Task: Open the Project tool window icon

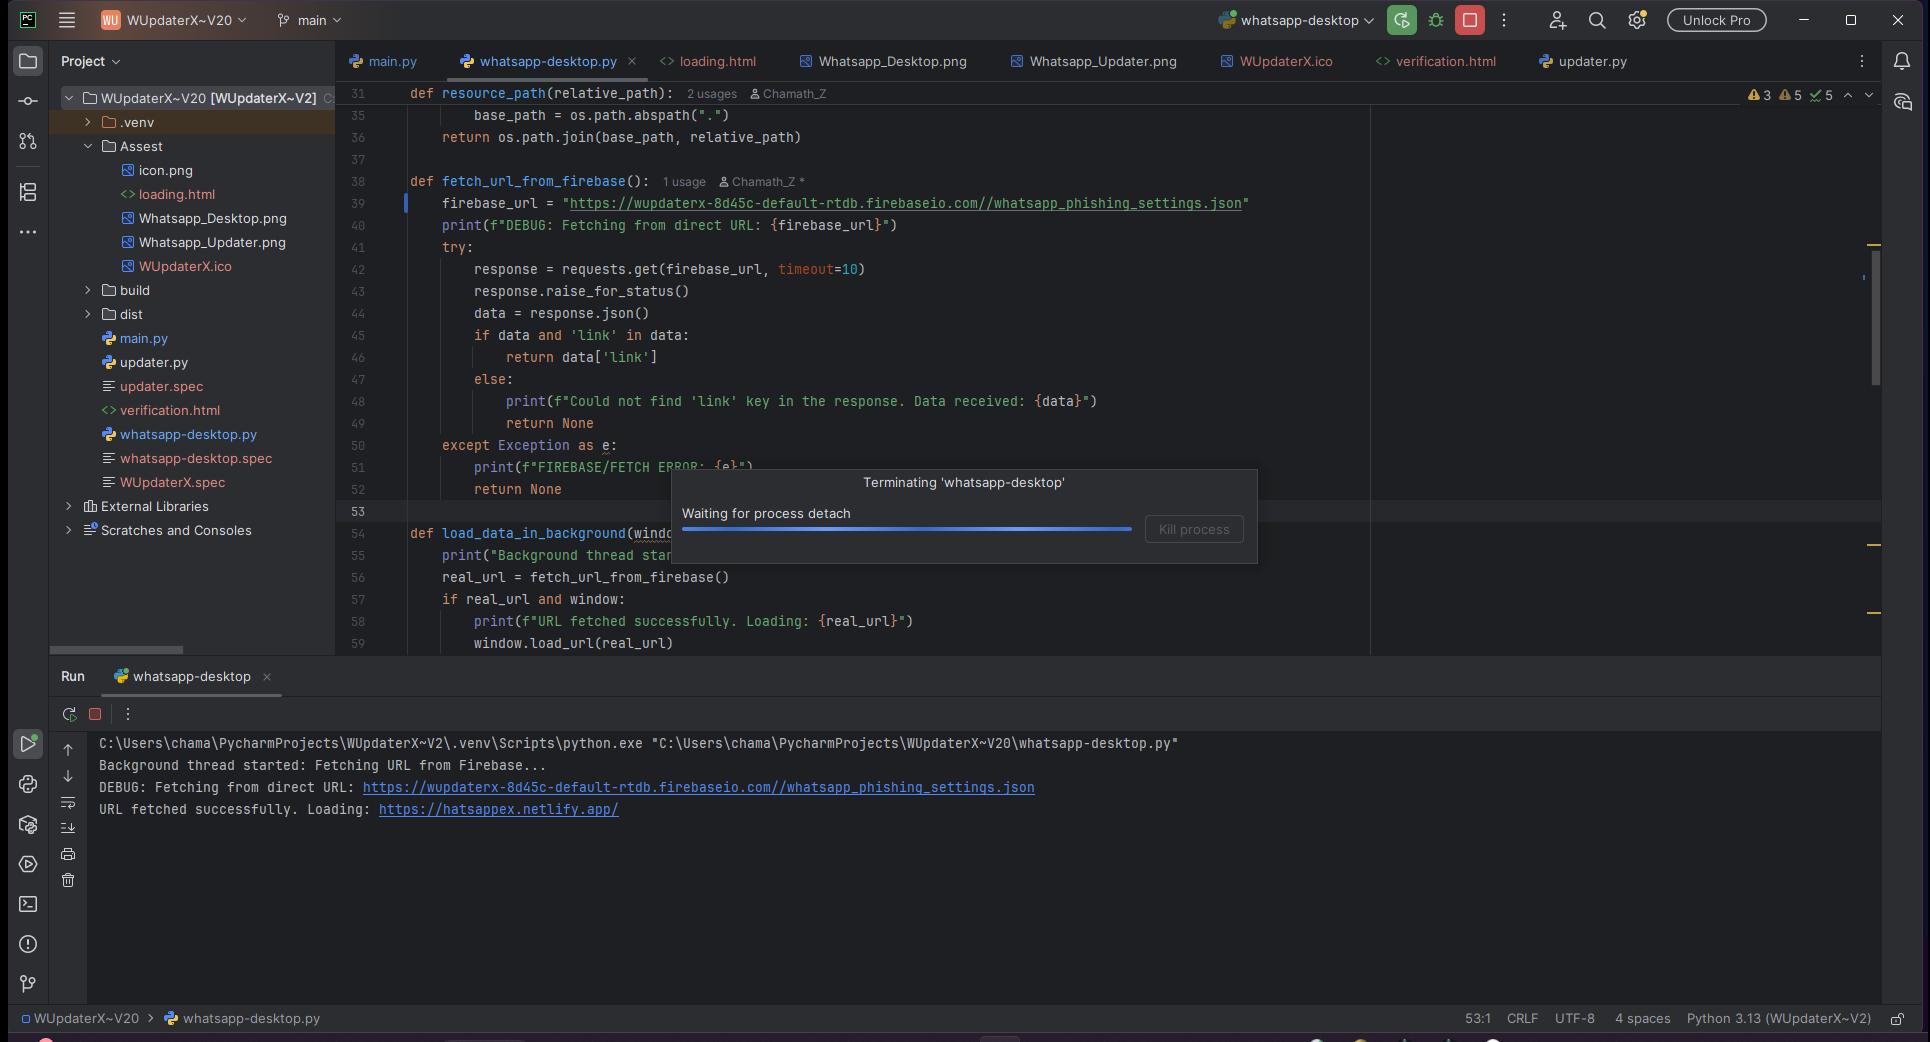Action: [28, 61]
